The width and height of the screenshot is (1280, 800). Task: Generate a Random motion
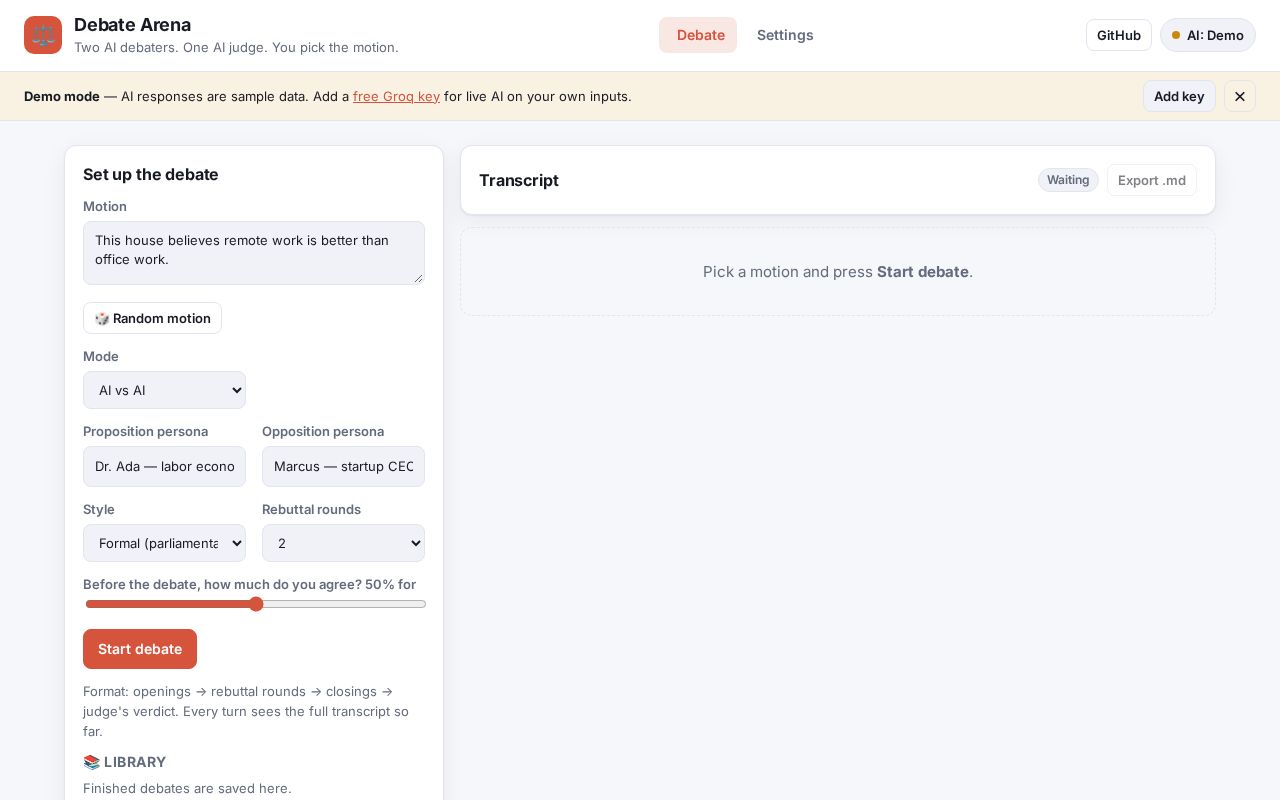[x=152, y=318]
